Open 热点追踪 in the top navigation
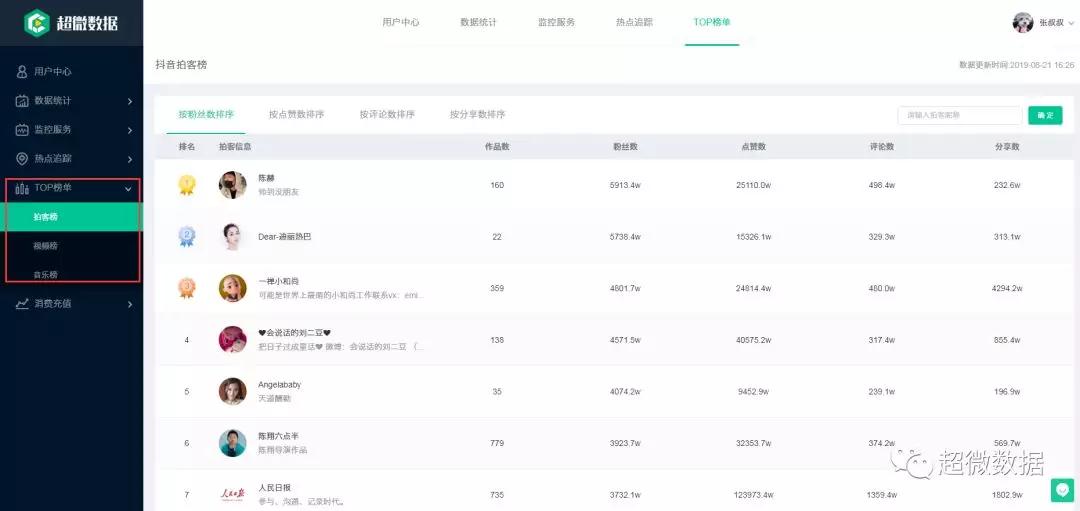Viewport: 1080px width, 511px height. click(634, 22)
